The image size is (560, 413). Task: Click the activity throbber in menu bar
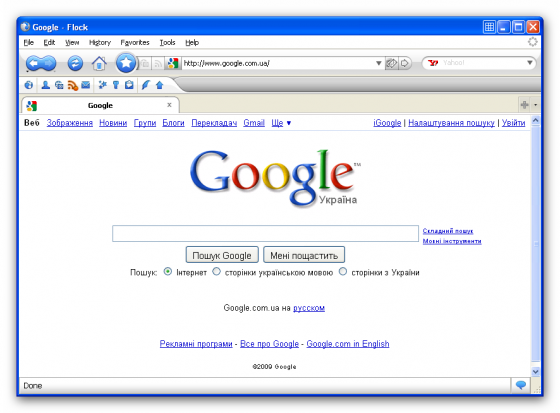pos(532,42)
